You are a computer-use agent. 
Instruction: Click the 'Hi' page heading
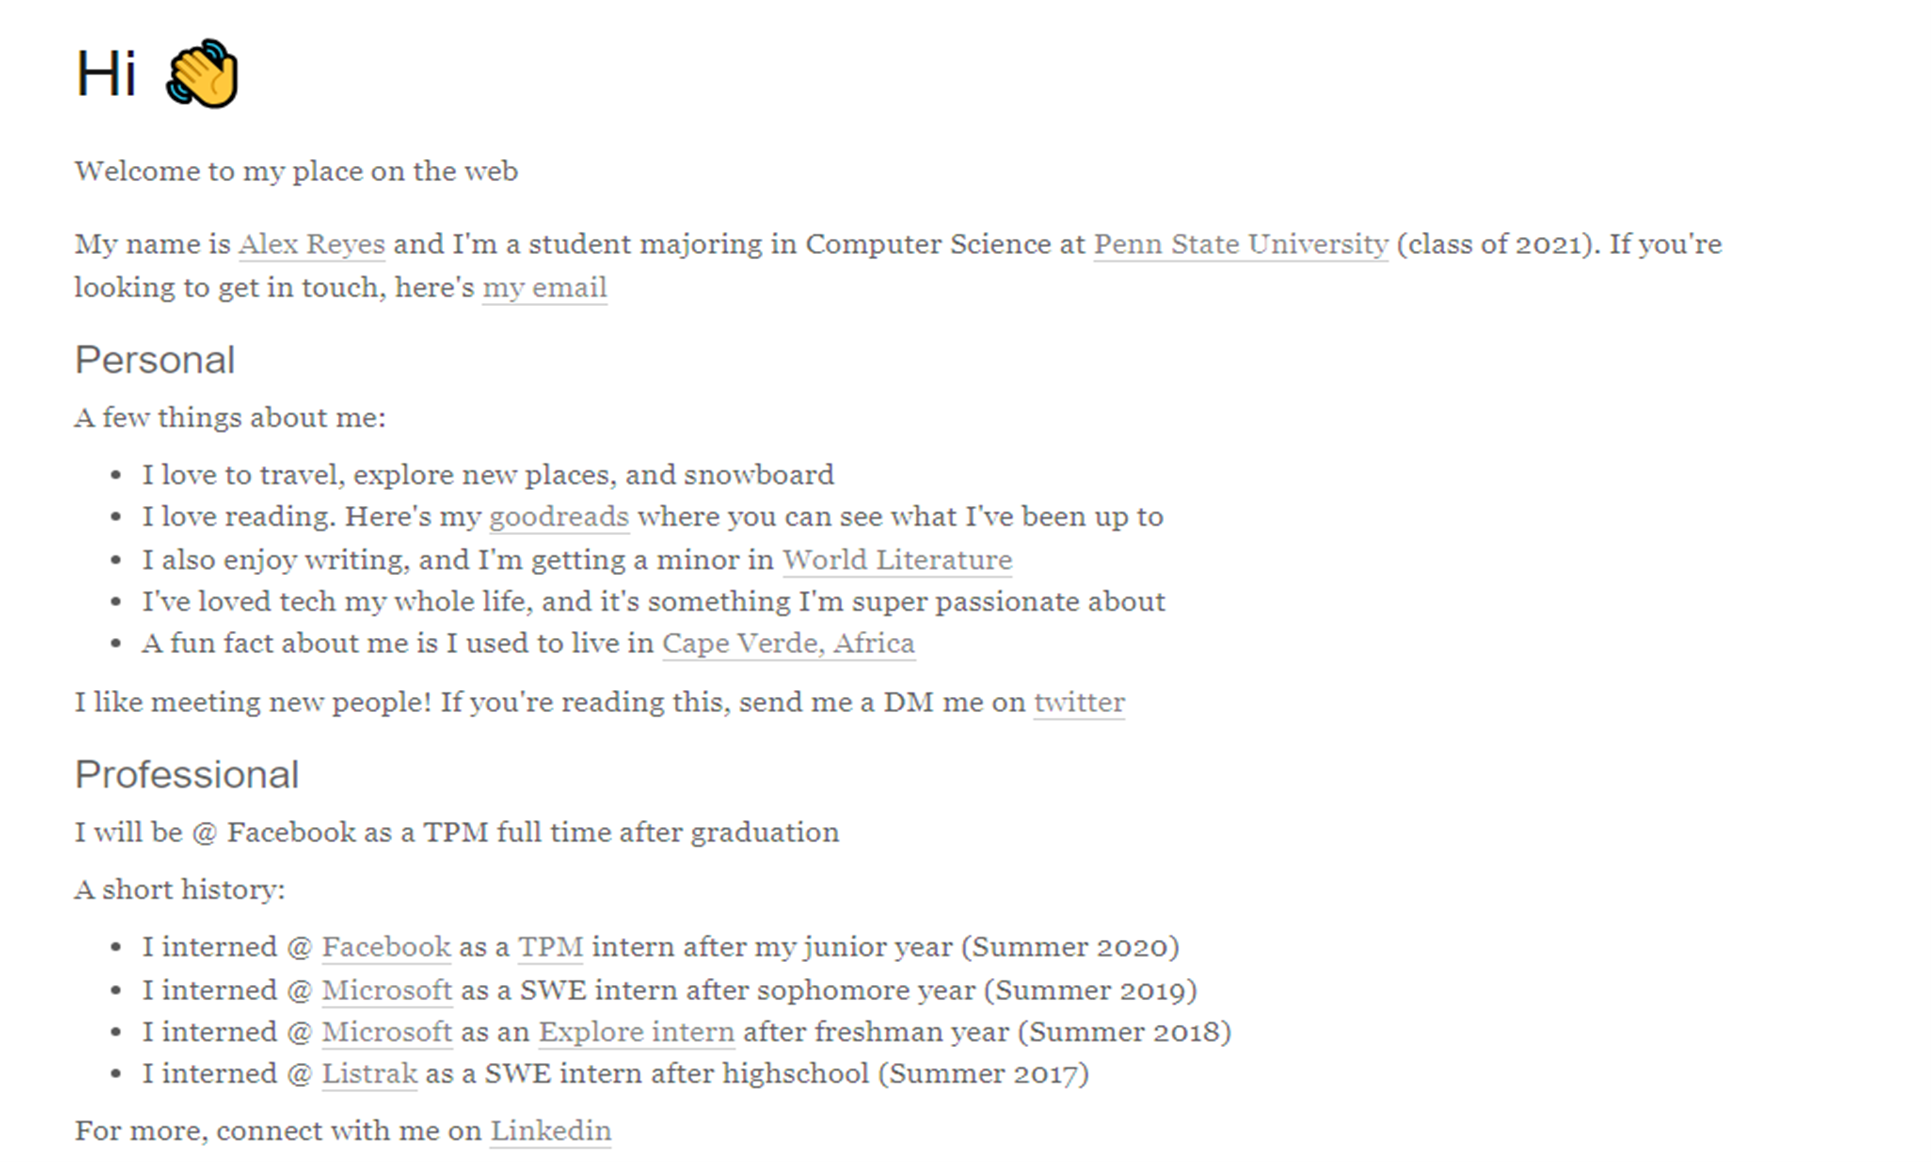106,74
